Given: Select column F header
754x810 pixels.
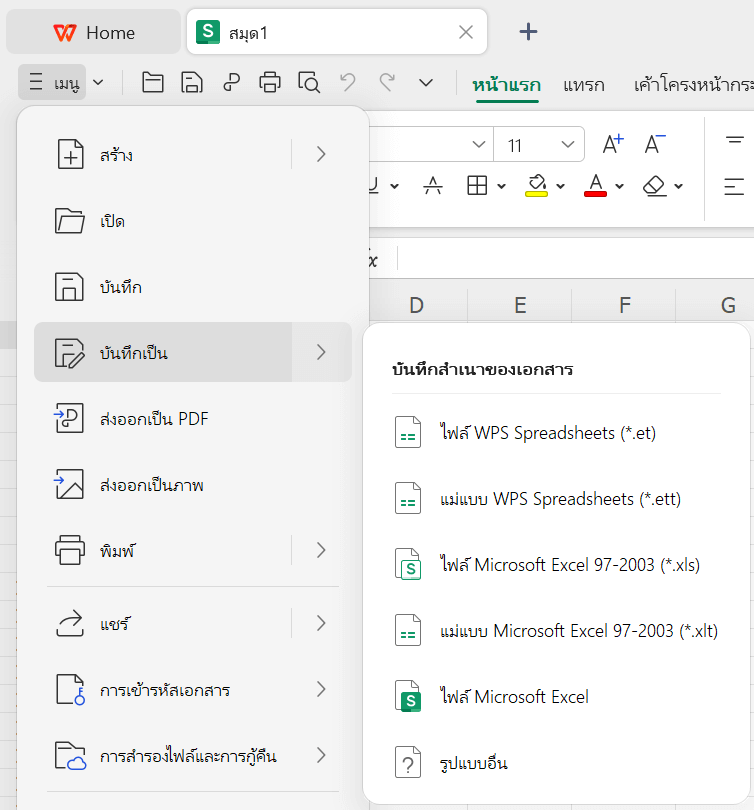Looking at the screenshot, I should pyautogui.click(x=624, y=305).
